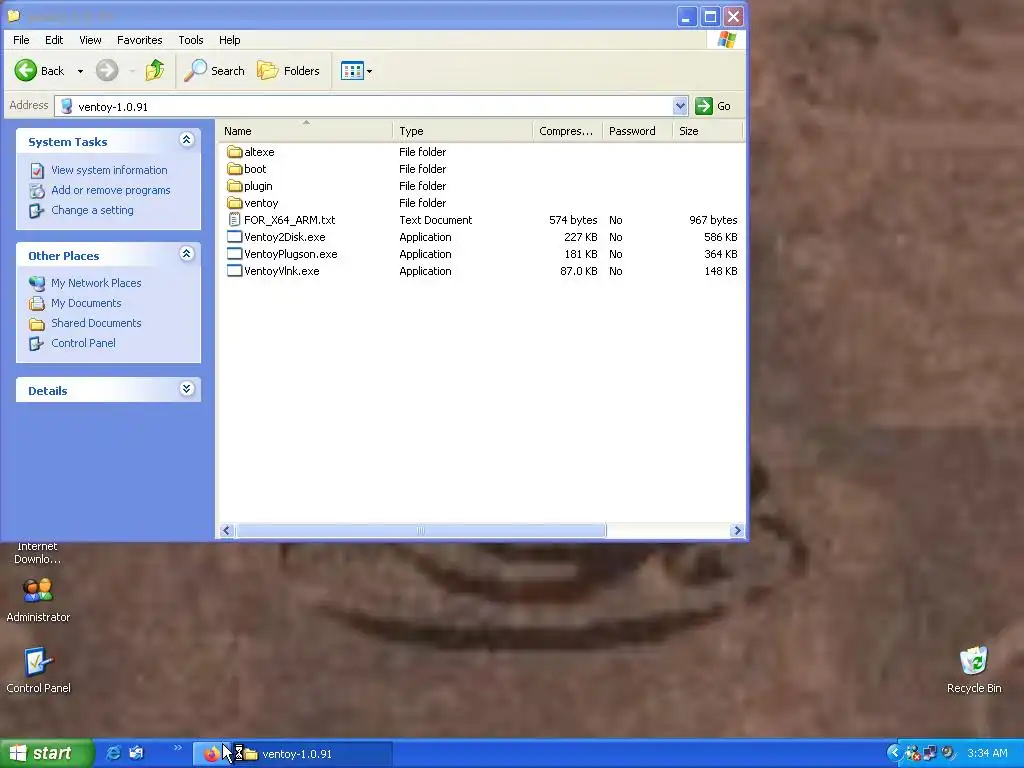Sort by the Size column header
The width and height of the screenshot is (1024, 768).
tap(708, 131)
